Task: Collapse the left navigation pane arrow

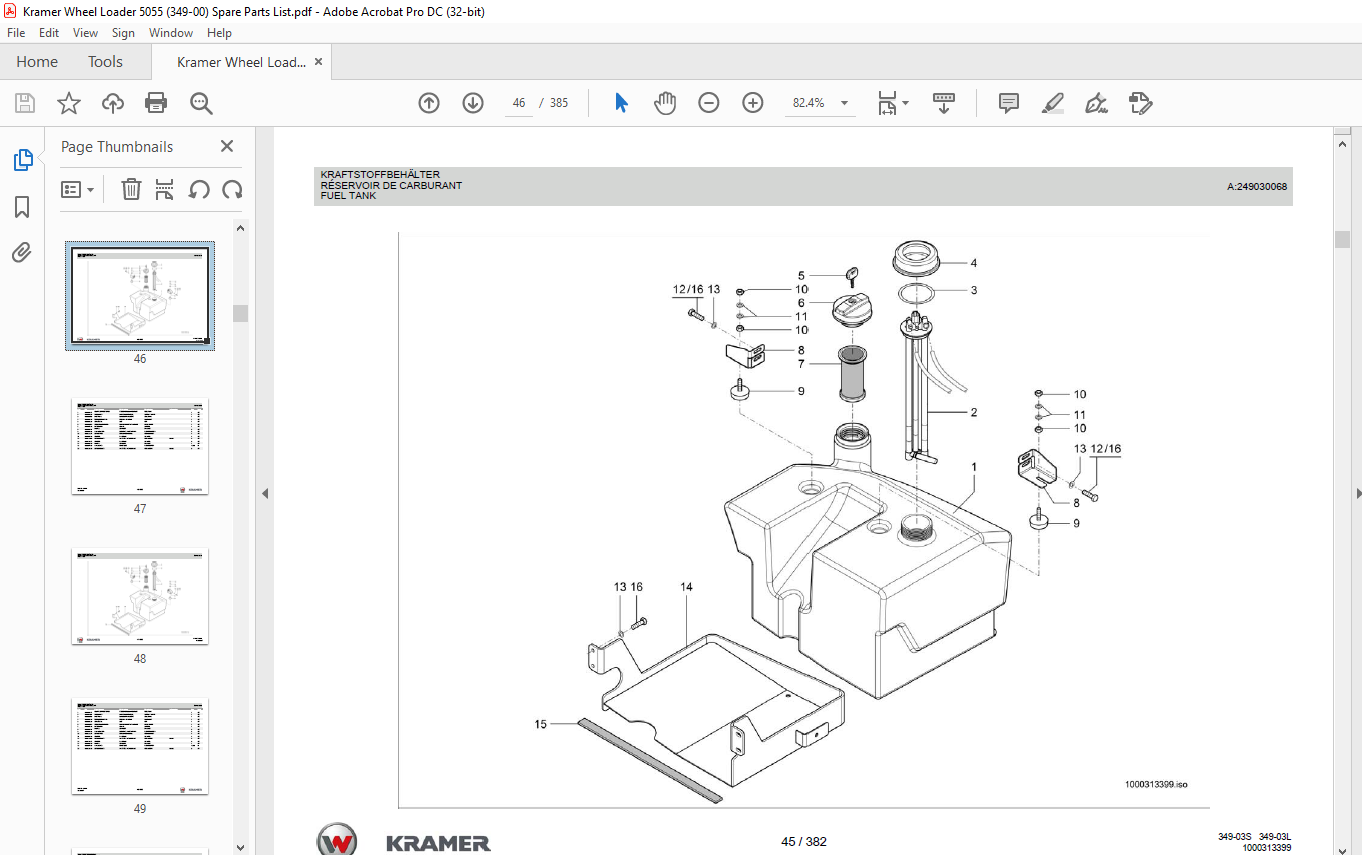Action: click(x=265, y=493)
